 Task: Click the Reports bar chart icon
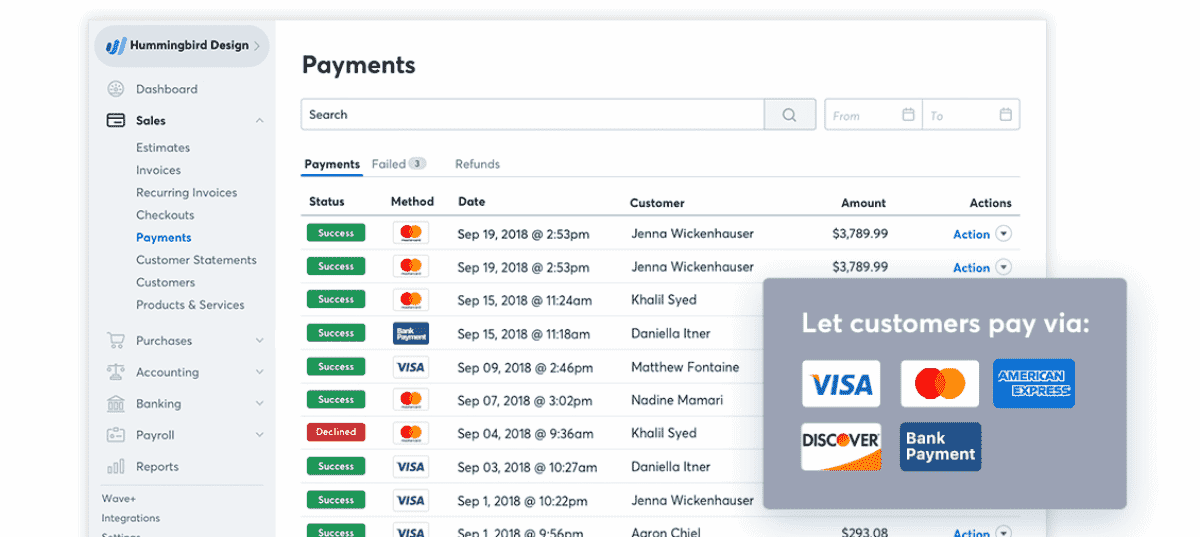click(x=116, y=466)
